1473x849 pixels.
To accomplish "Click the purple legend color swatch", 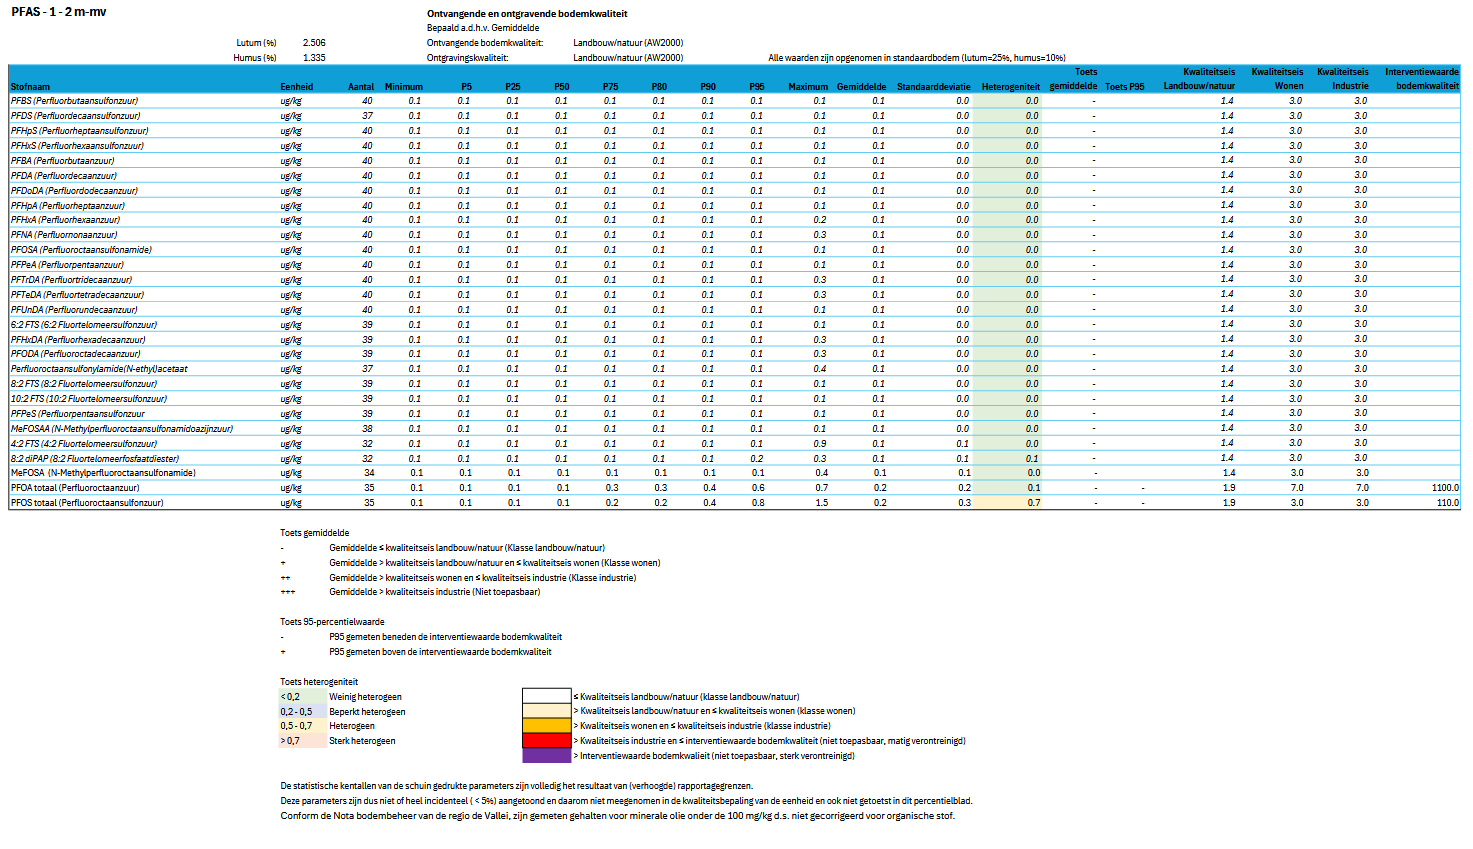I will 546,756.
